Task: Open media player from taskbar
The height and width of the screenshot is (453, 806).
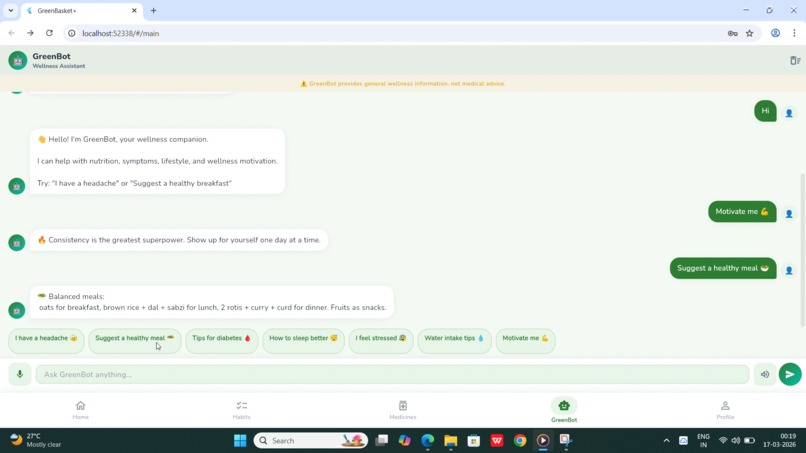Action: pyautogui.click(x=543, y=441)
